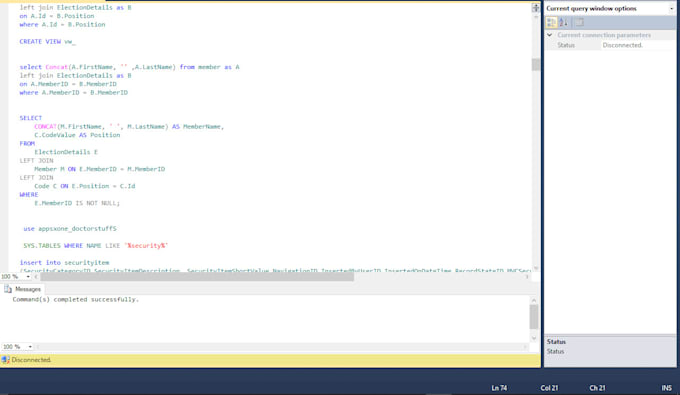Click the Messages pane vertical scrollbar thumb
680x395 pixels.
click(x=534, y=317)
